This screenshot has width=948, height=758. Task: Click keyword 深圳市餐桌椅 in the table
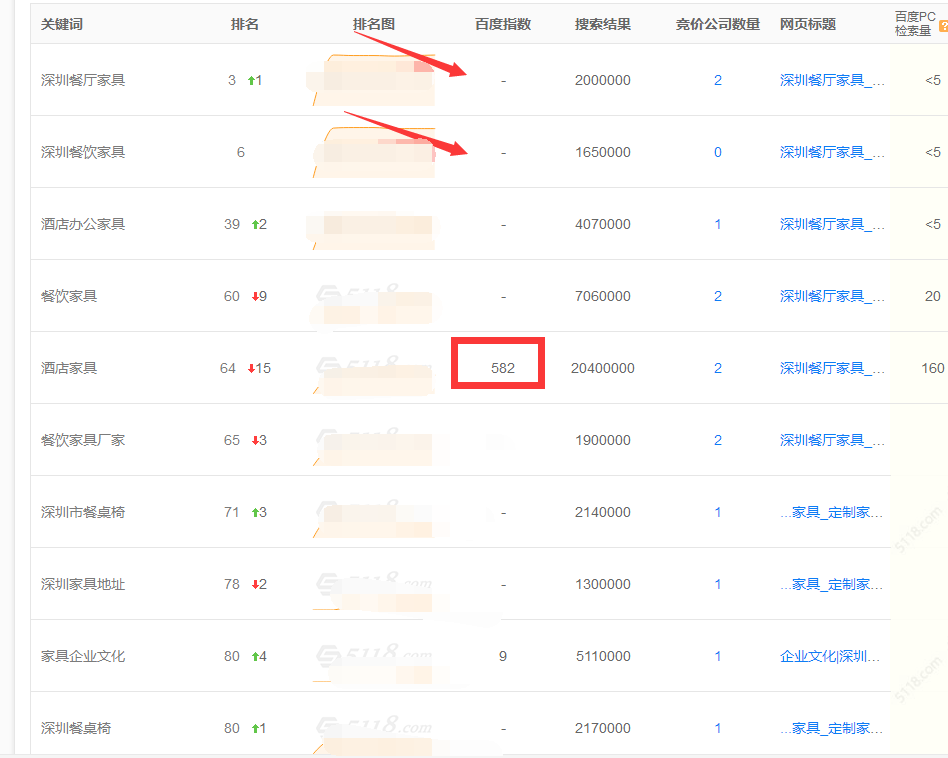point(83,512)
